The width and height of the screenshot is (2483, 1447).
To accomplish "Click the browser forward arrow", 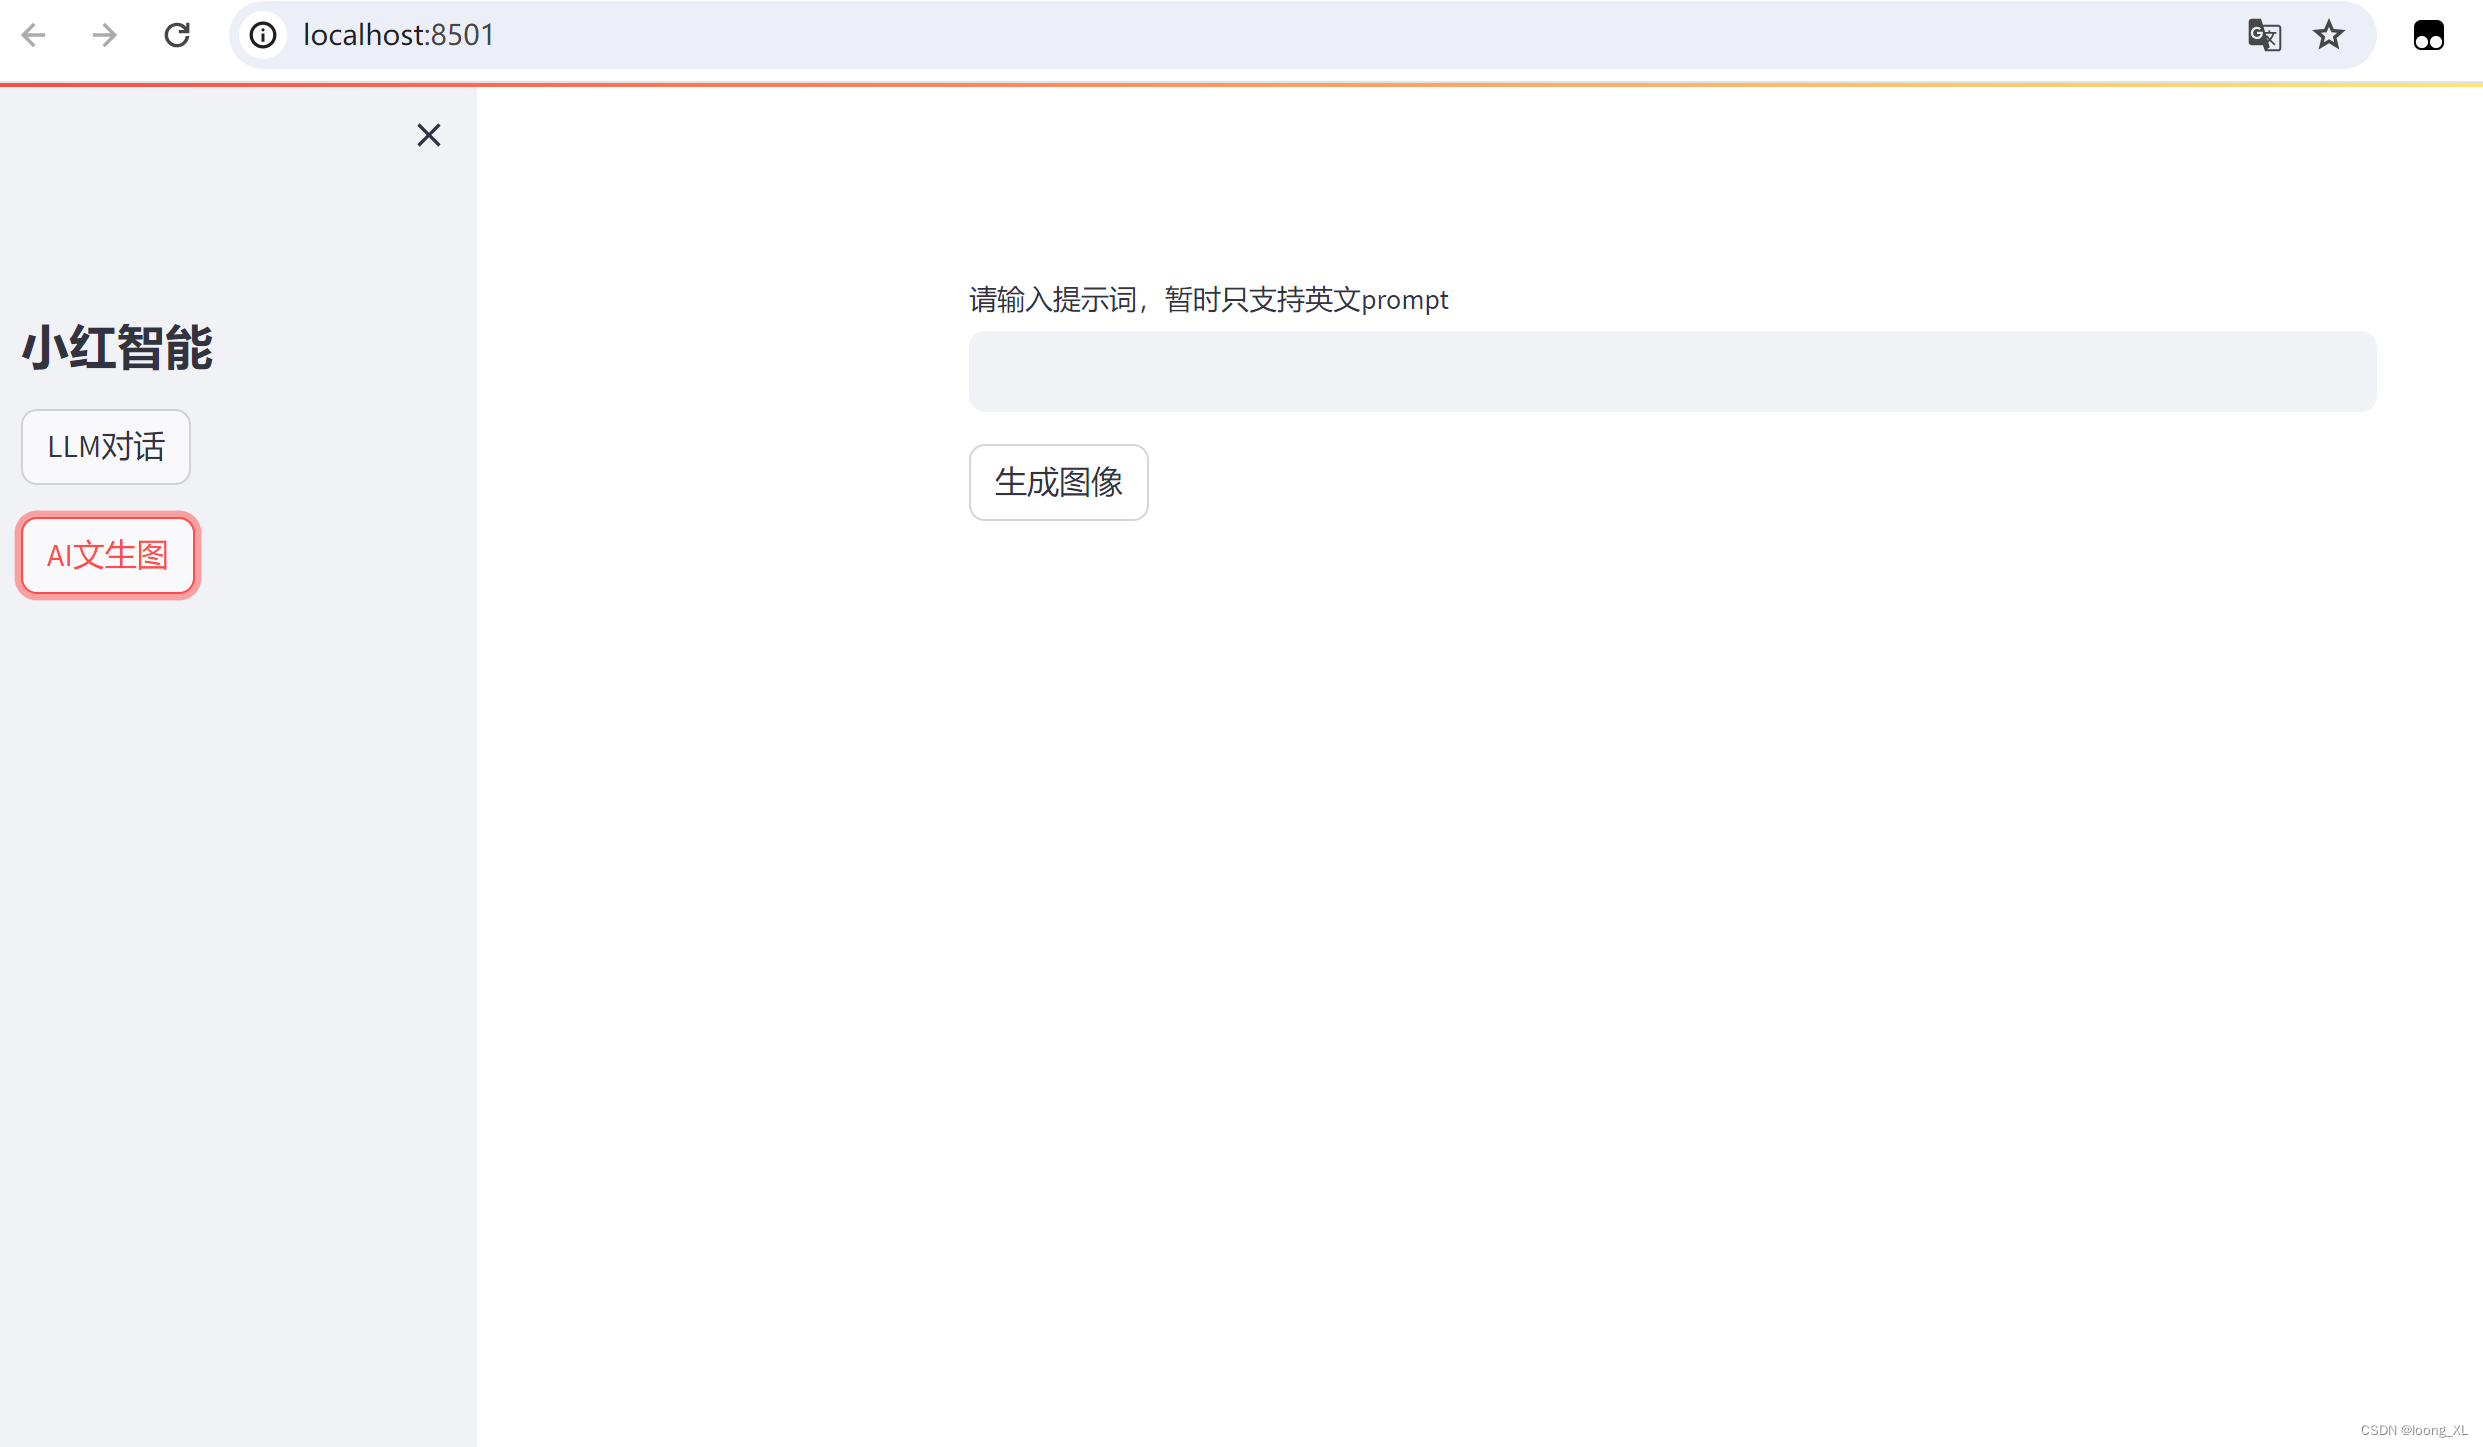I will (104, 35).
